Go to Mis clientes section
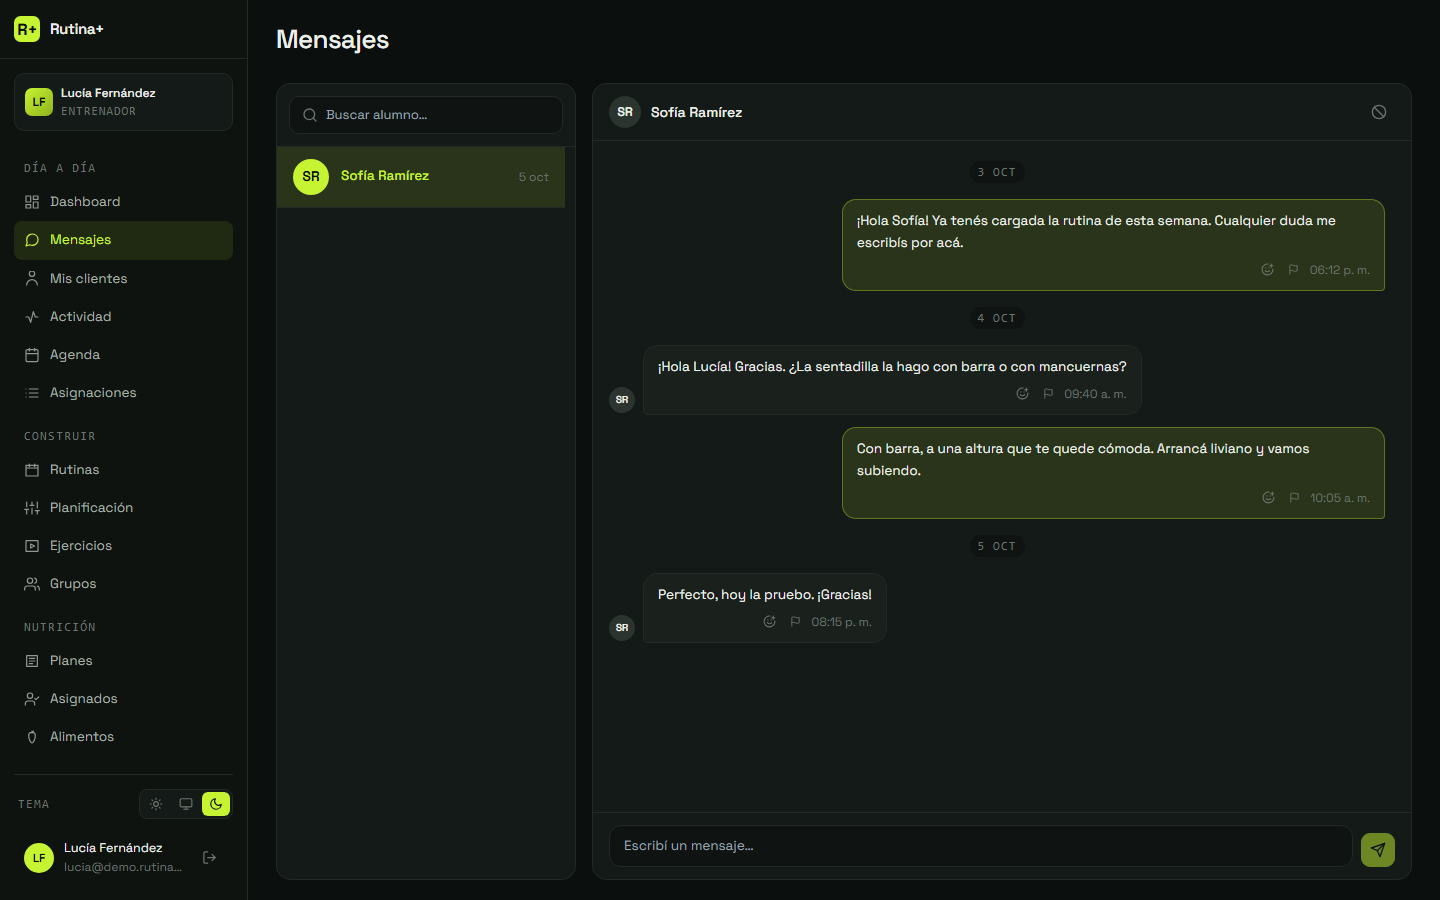The width and height of the screenshot is (1440, 900). click(x=123, y=279)
